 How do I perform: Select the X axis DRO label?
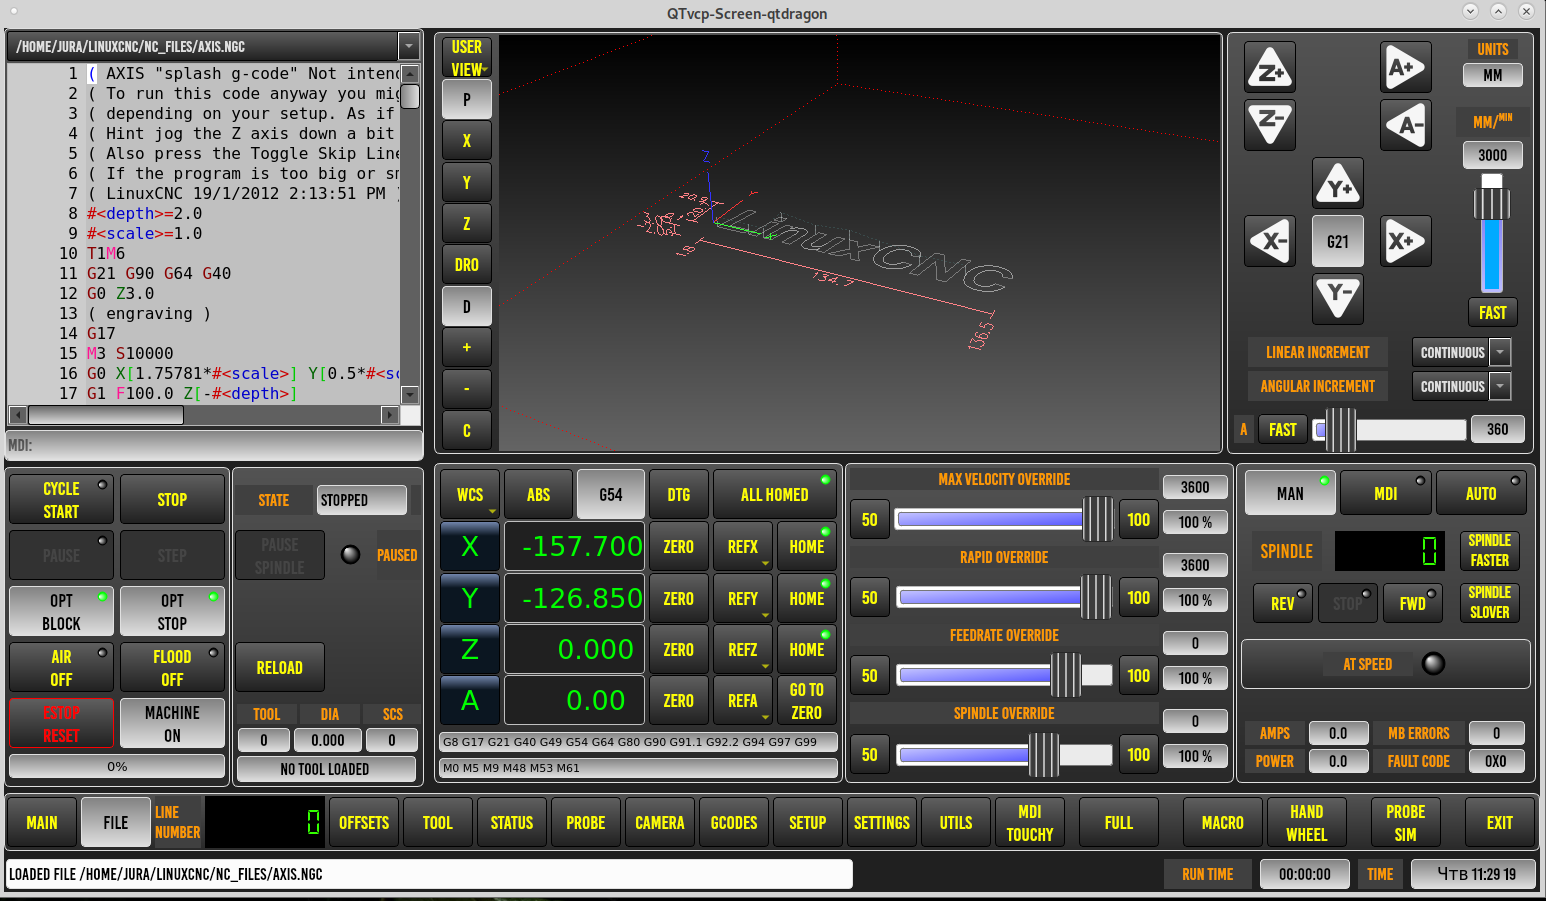click(x=470, y=547)
